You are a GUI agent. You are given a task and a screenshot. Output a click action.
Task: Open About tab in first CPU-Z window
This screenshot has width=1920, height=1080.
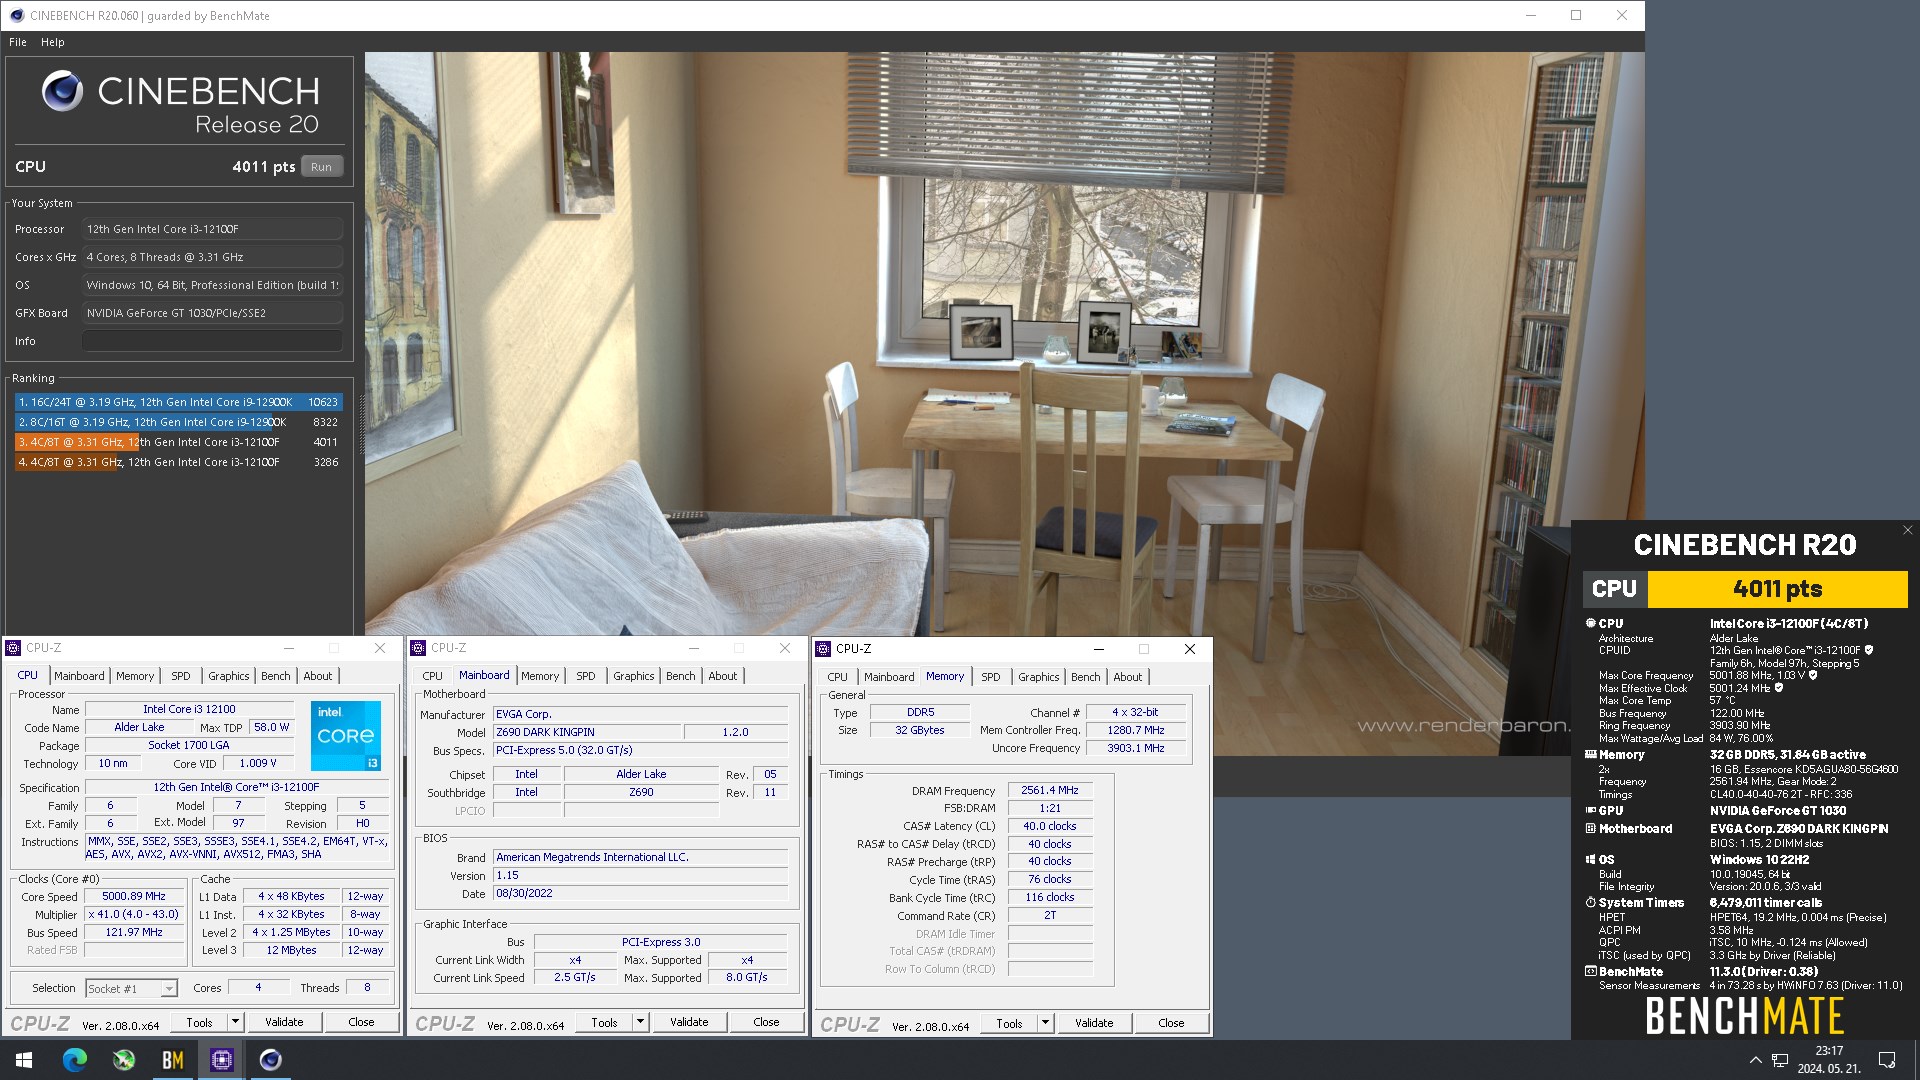point(318,676)
